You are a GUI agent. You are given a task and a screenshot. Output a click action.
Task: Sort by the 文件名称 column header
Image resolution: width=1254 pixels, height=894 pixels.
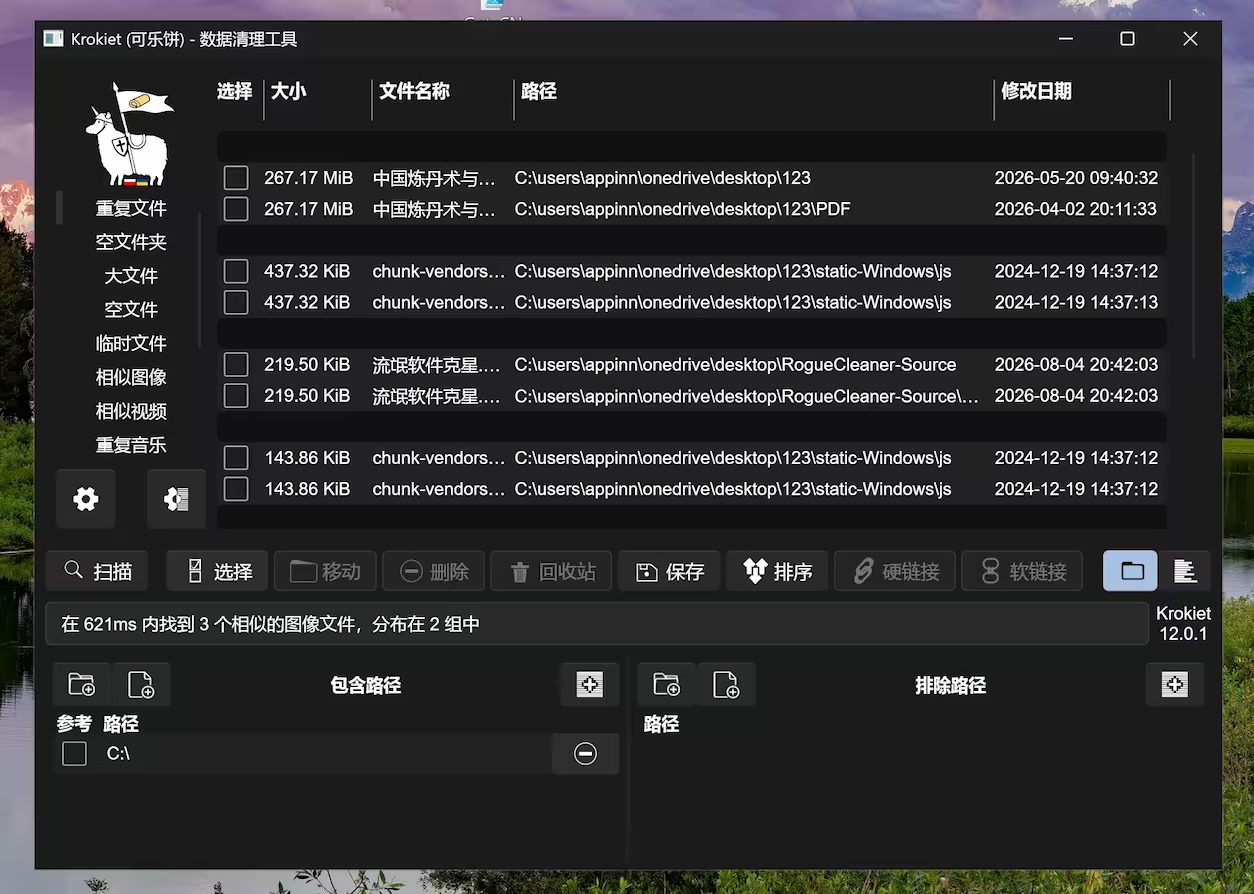tap(415, 91)
